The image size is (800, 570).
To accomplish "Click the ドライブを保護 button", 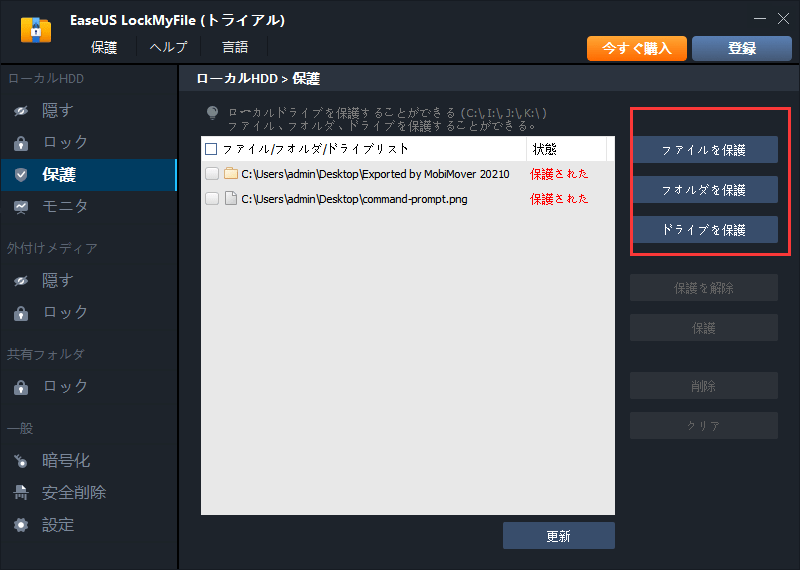I will (704, 229).
